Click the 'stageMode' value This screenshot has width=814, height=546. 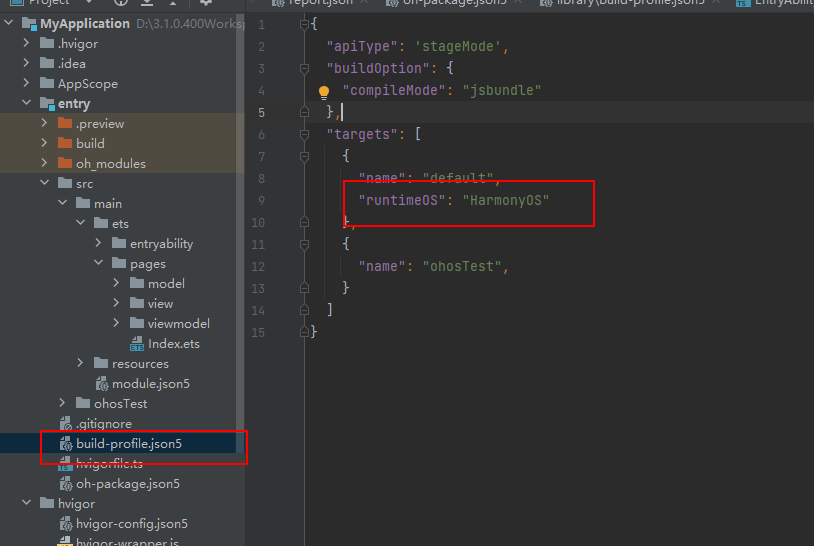coord(458,47)
